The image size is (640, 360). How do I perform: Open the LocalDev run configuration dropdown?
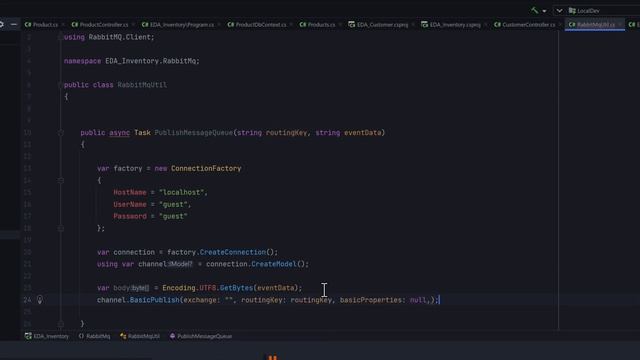pos(584,11)
